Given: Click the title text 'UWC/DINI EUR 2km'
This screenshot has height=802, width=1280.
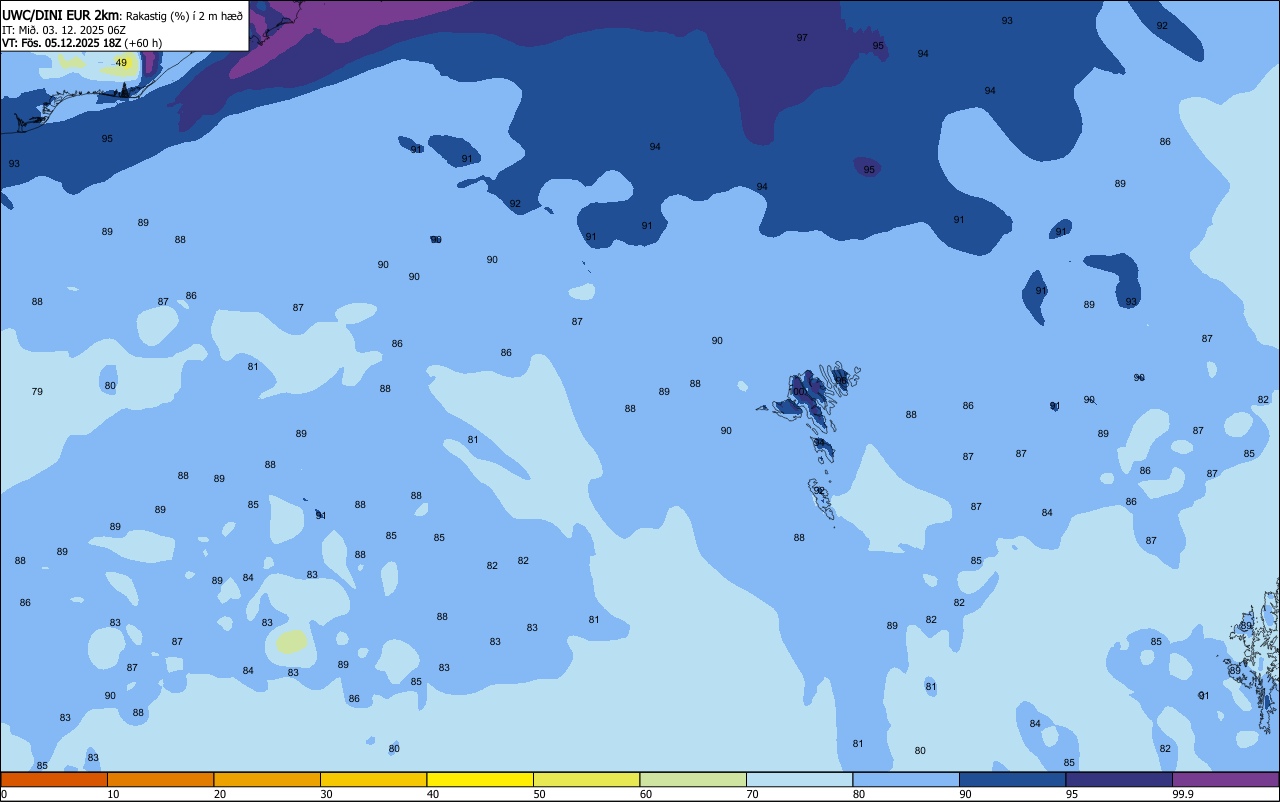Looking at the screenshot, I should pos(60,15).
